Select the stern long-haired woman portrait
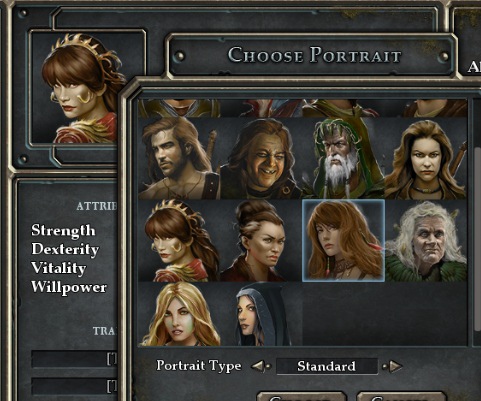481x401 pixels. [x=426, y=159]
